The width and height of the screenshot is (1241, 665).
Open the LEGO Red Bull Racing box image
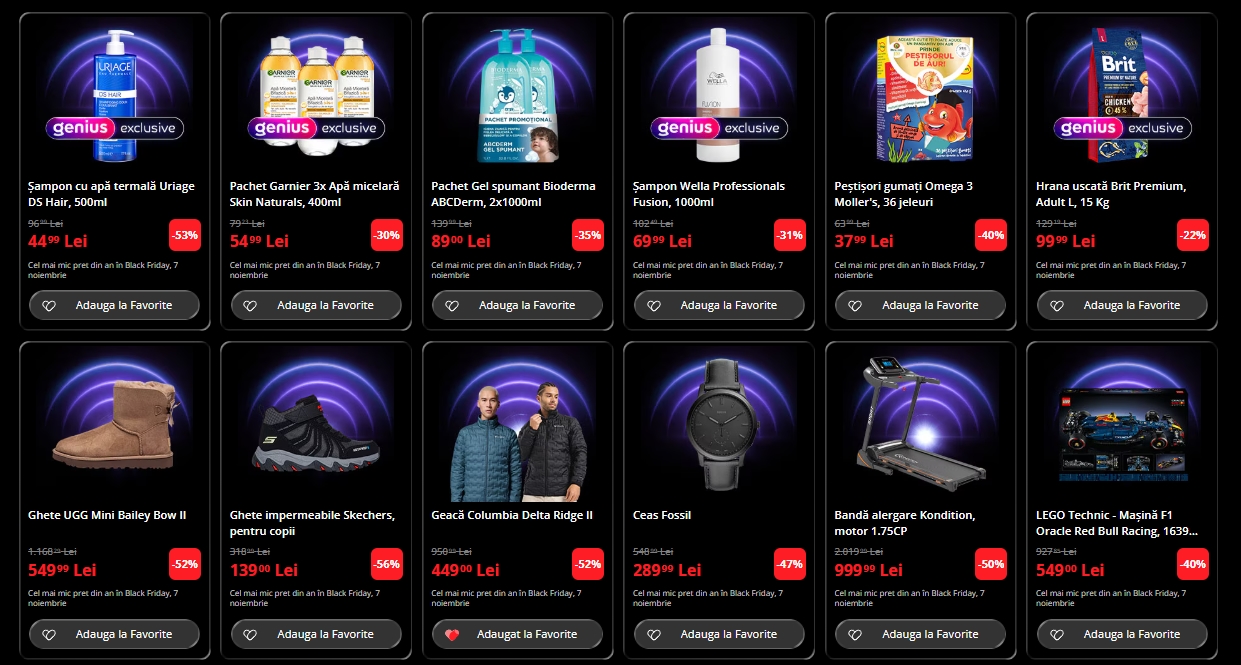[x=1122, y=428]
